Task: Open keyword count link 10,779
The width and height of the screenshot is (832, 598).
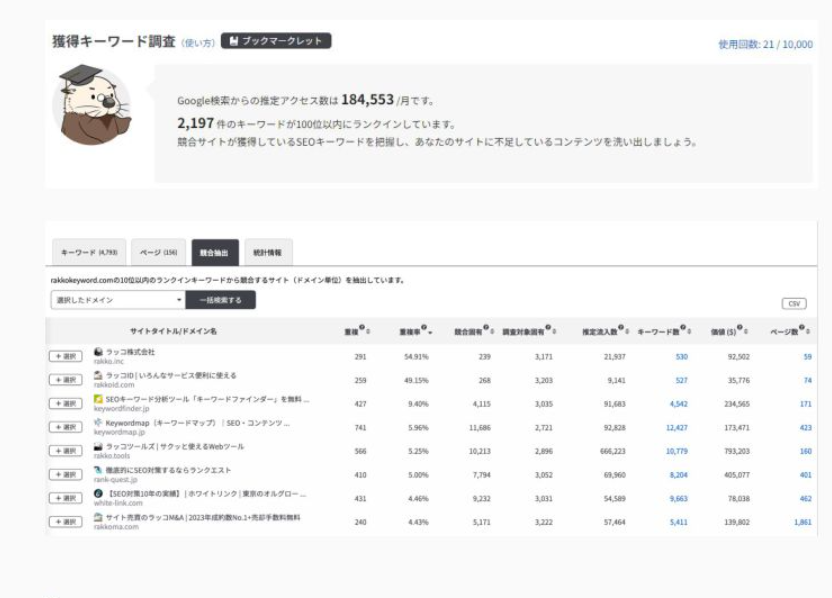Action: [677, 451]
